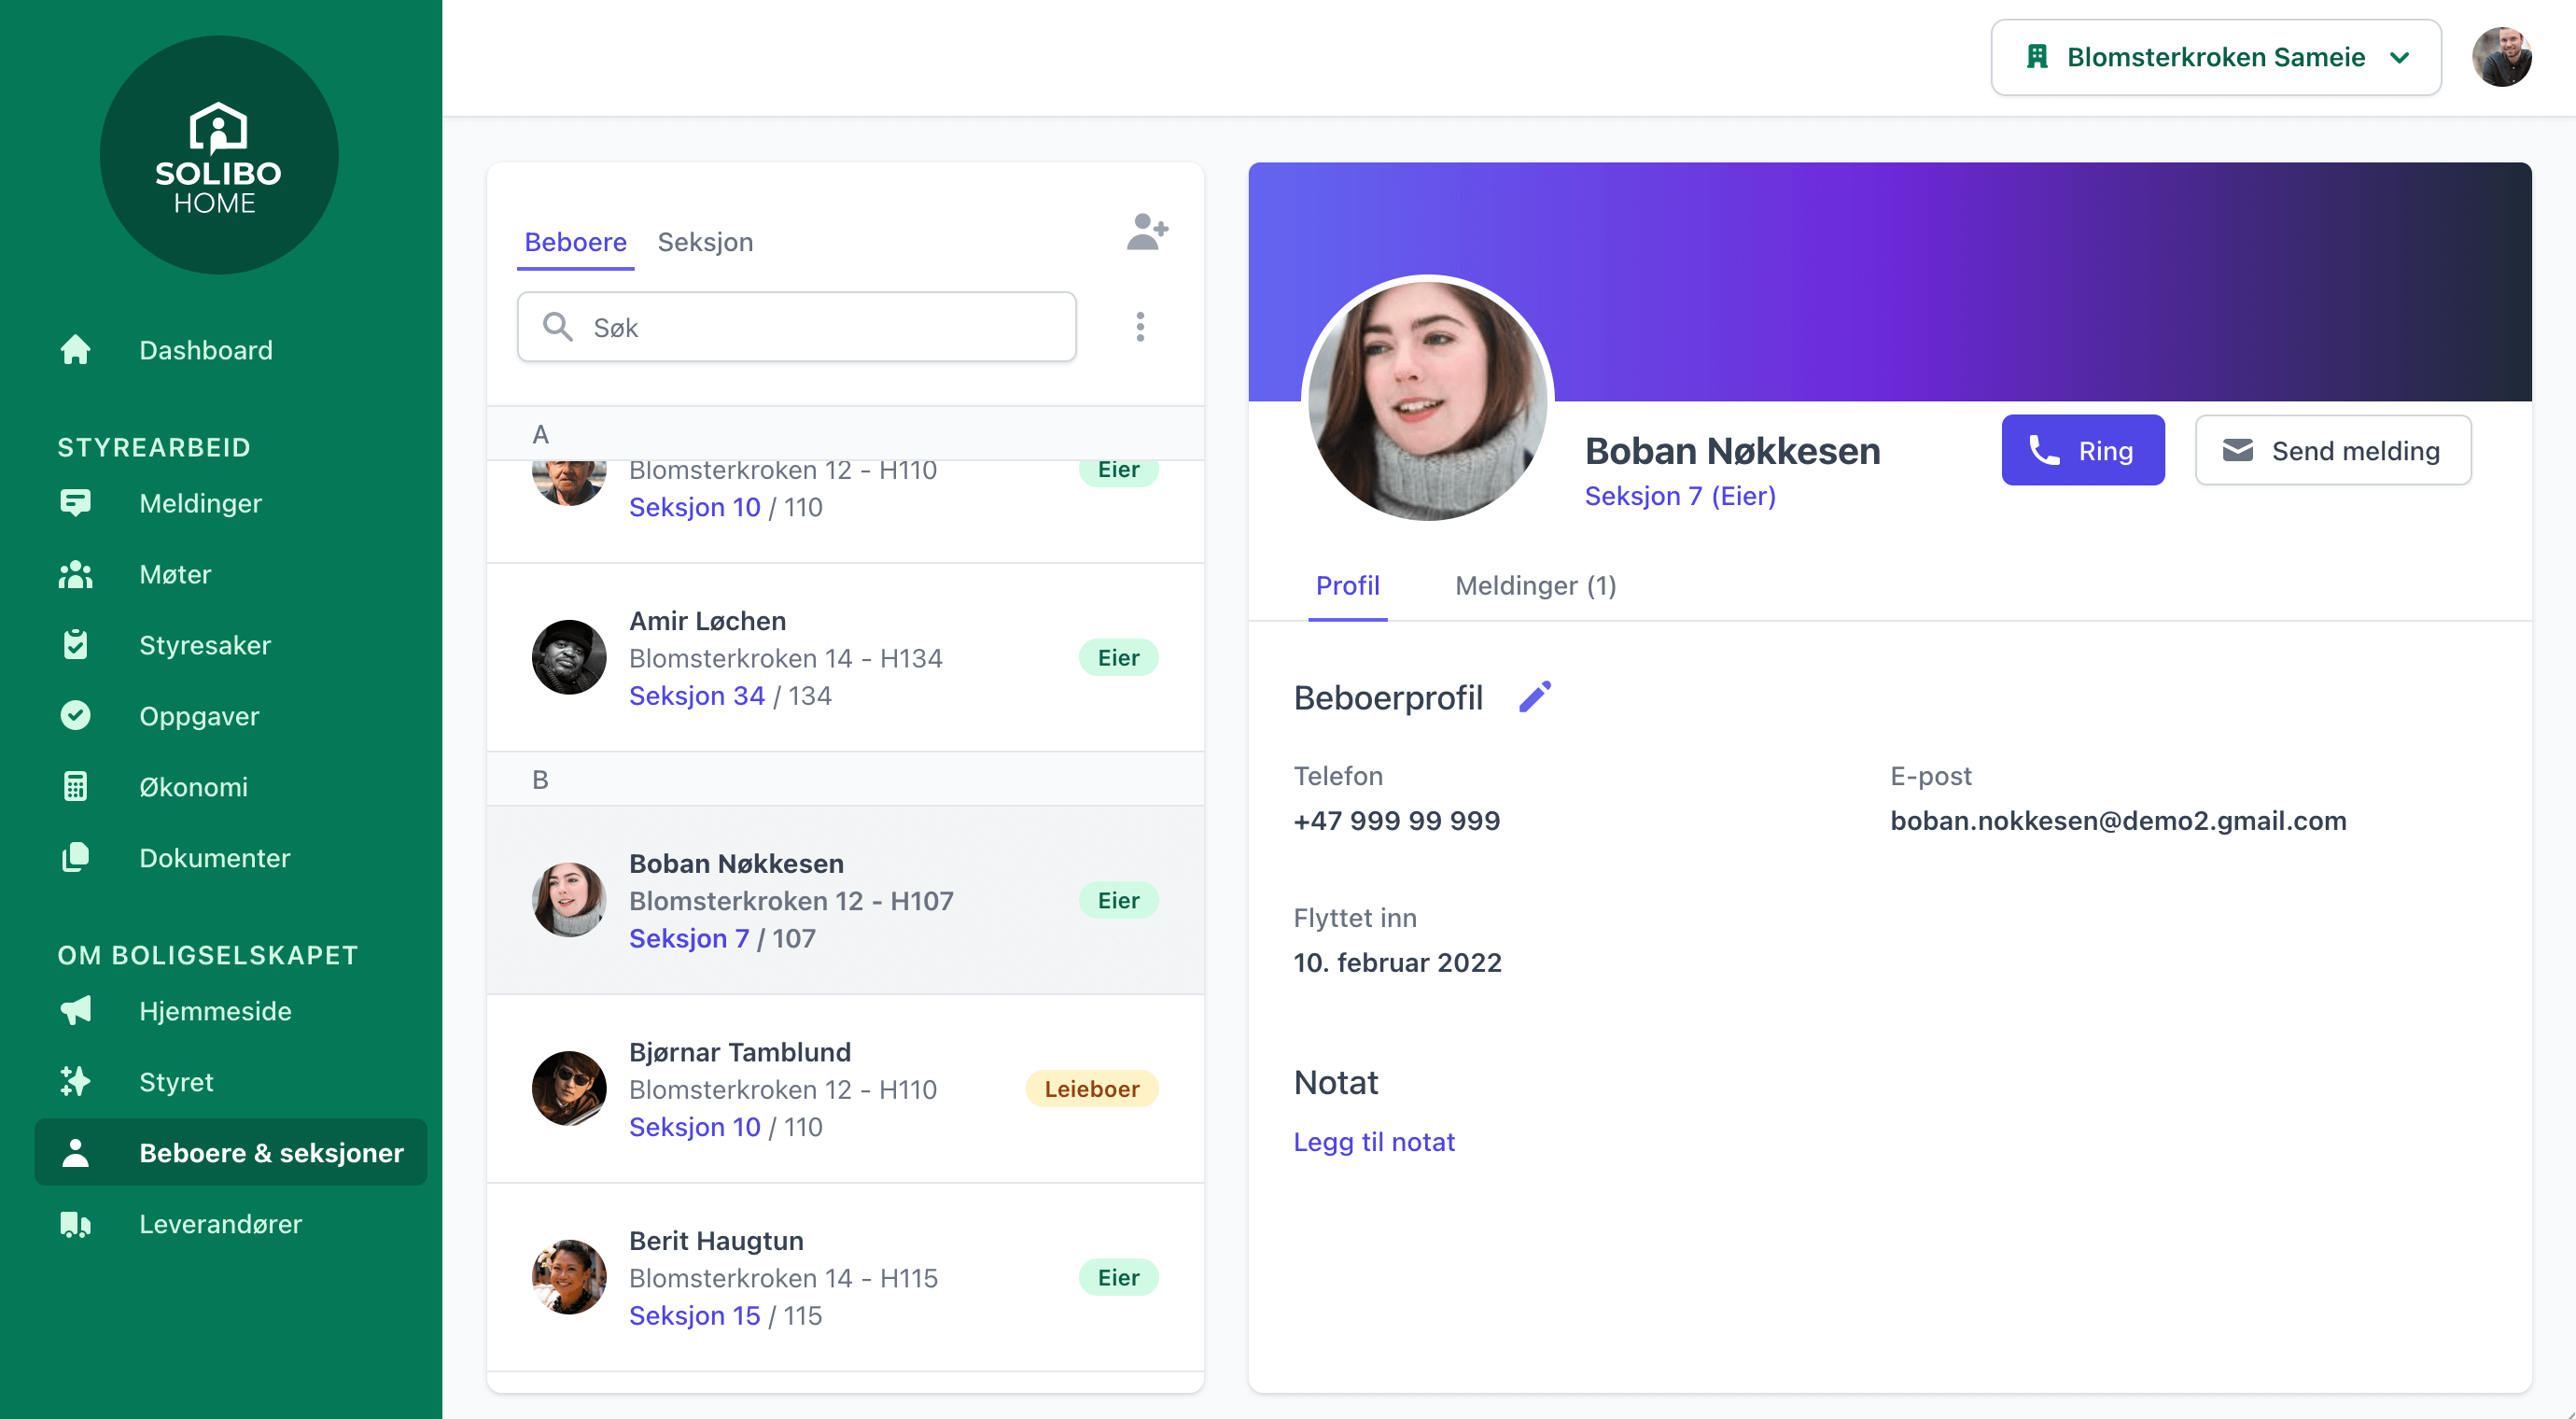
Task: Click the add resident person-plus icon
Action: pyautogui.click(x=1147, y=232)
